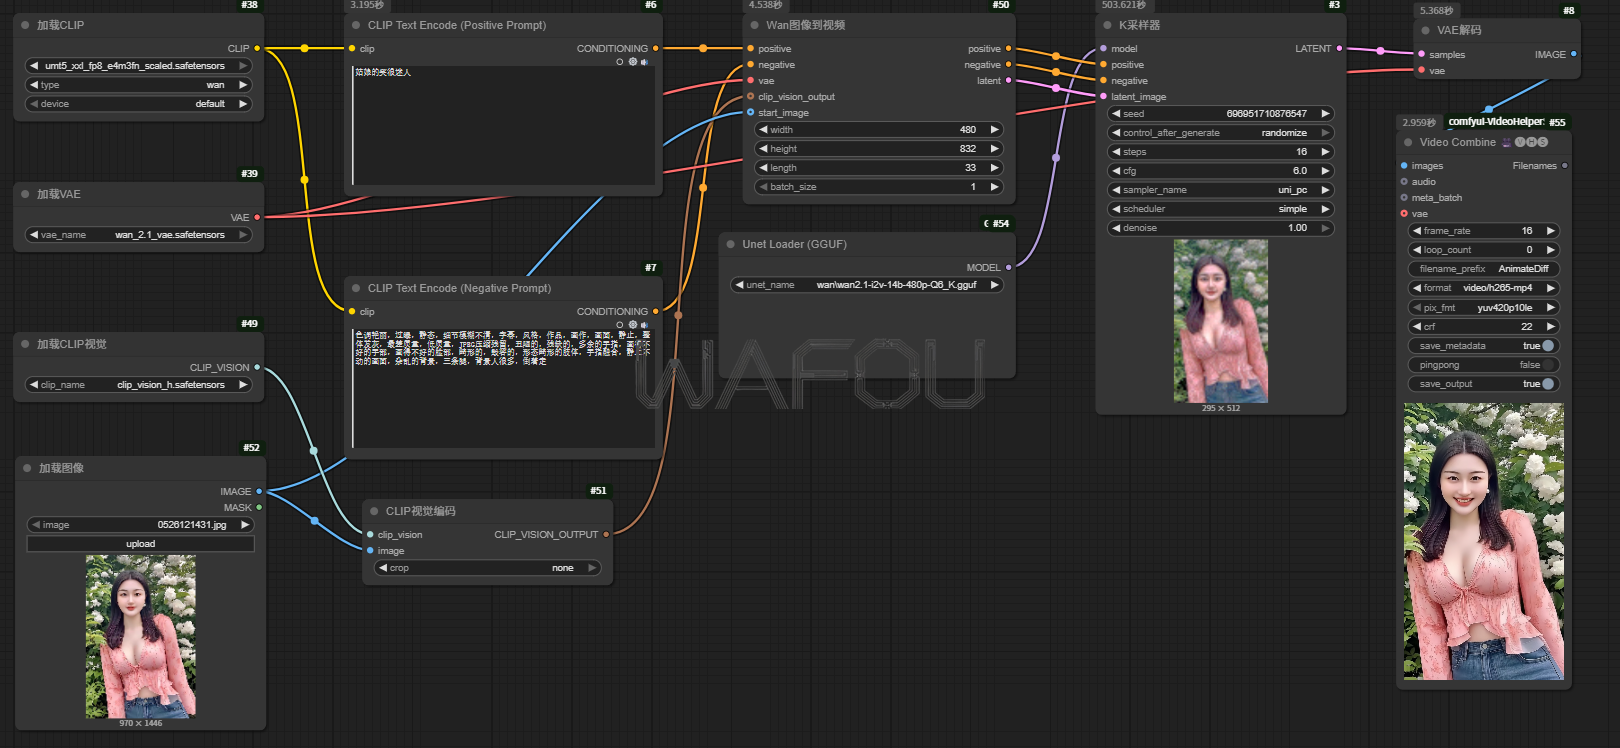This screenshot has width=1620, height=748.
Task: Click the negative prompt text area
Action: [504, 388]
